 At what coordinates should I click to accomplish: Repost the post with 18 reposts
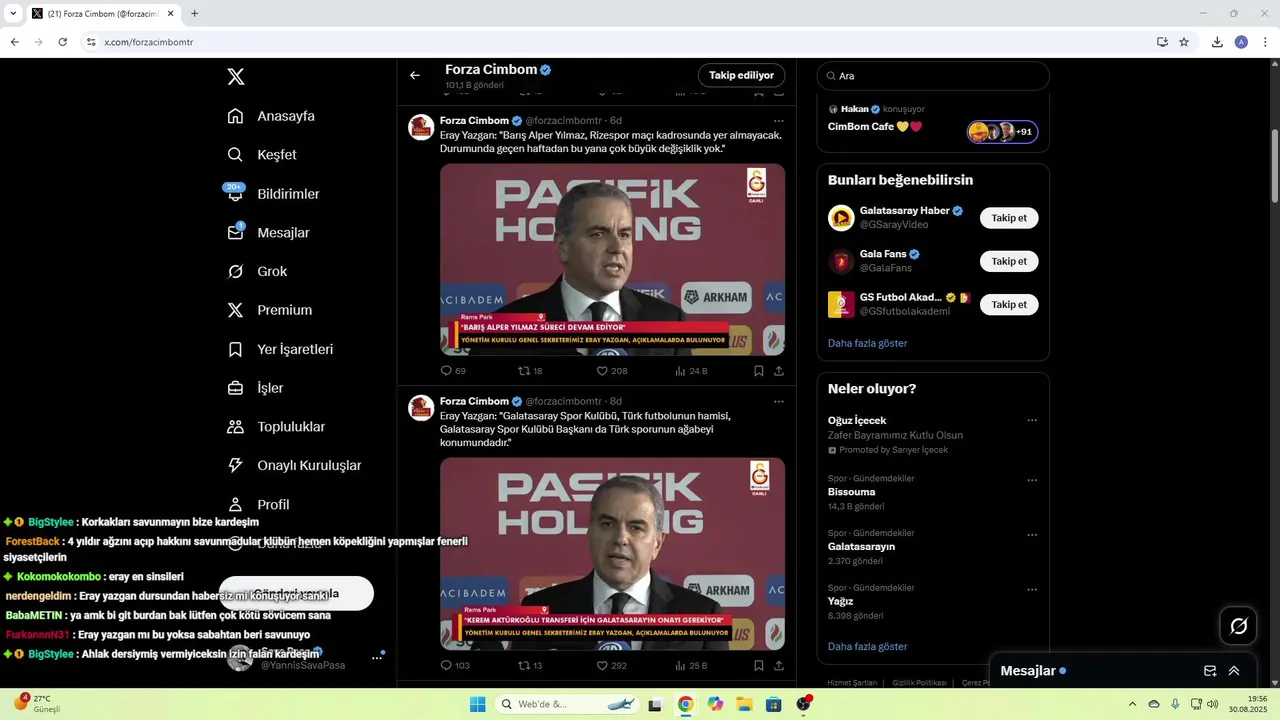[530, 371]
